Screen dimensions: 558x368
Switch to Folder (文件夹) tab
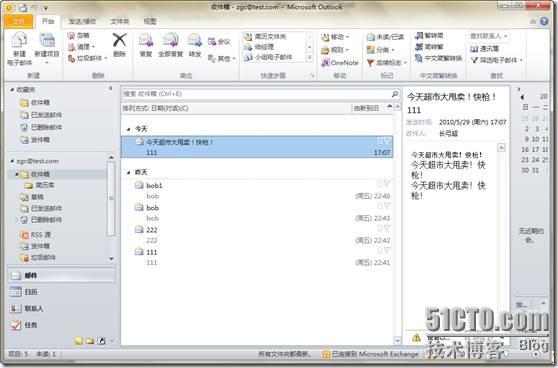tap(120, 22)
